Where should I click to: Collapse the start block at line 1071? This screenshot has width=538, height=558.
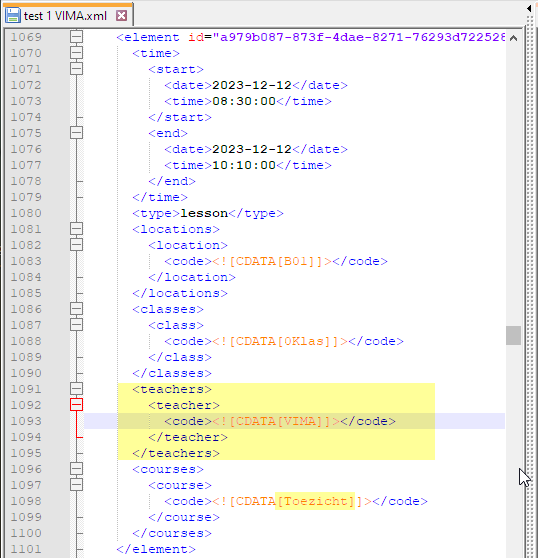(x=77, y=69)
